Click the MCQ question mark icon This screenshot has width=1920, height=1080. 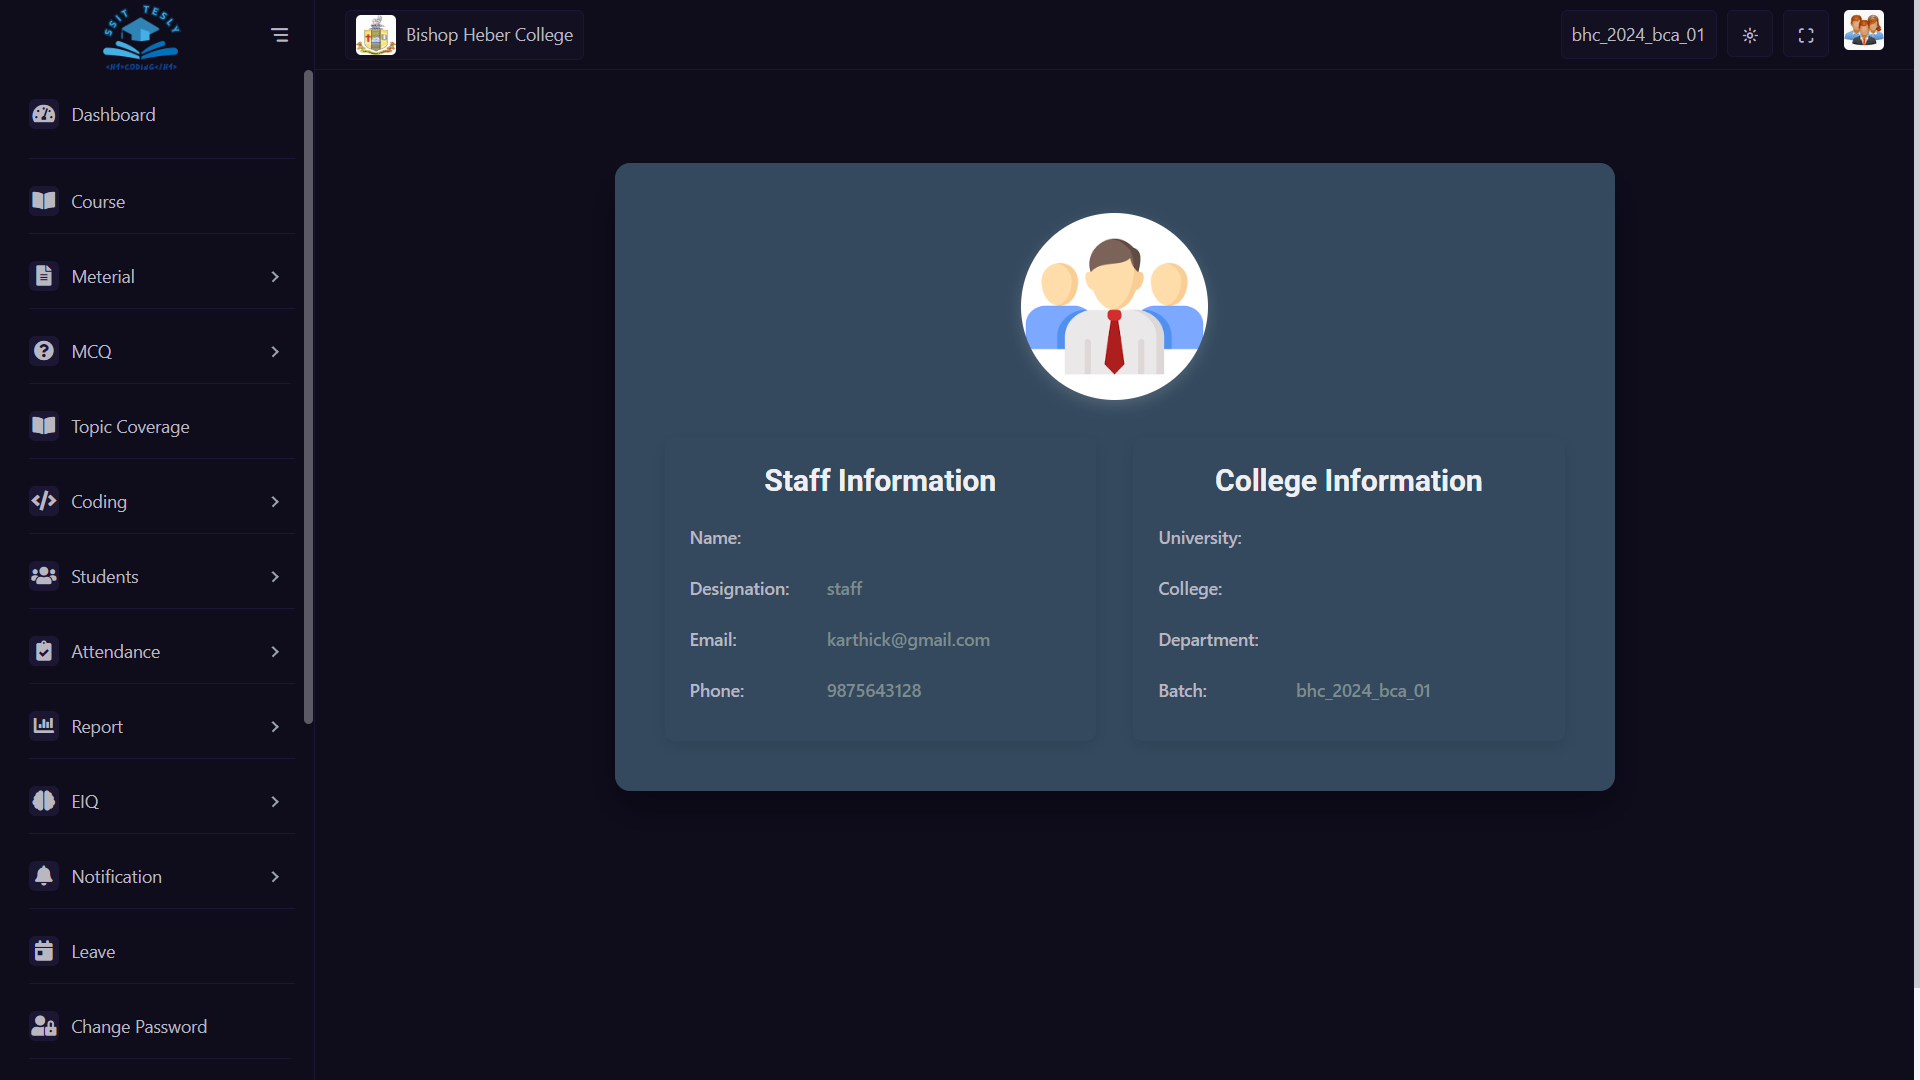[44, 351]
